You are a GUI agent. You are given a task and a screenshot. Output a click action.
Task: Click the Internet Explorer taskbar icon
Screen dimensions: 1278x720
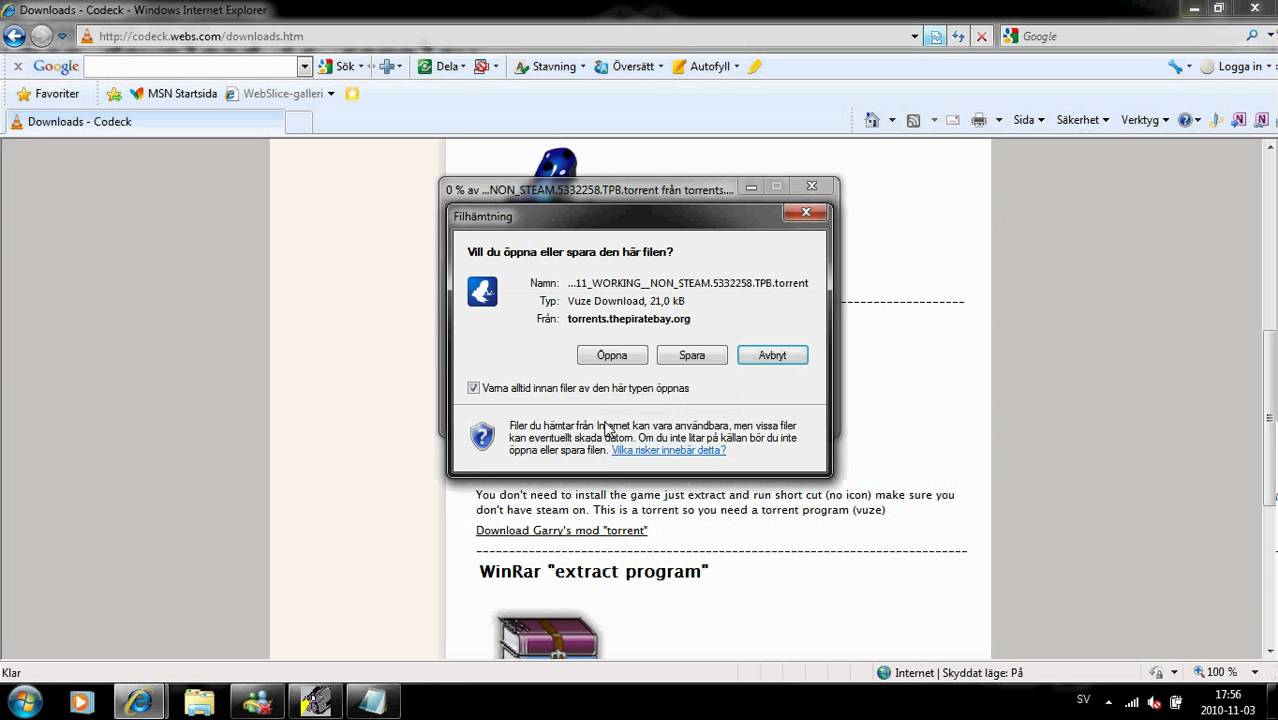click(x=140, y=701)
